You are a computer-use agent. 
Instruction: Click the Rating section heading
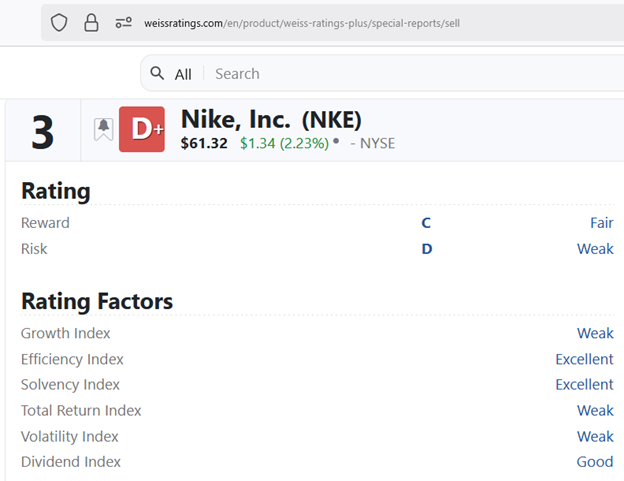[x=56, y=191]
